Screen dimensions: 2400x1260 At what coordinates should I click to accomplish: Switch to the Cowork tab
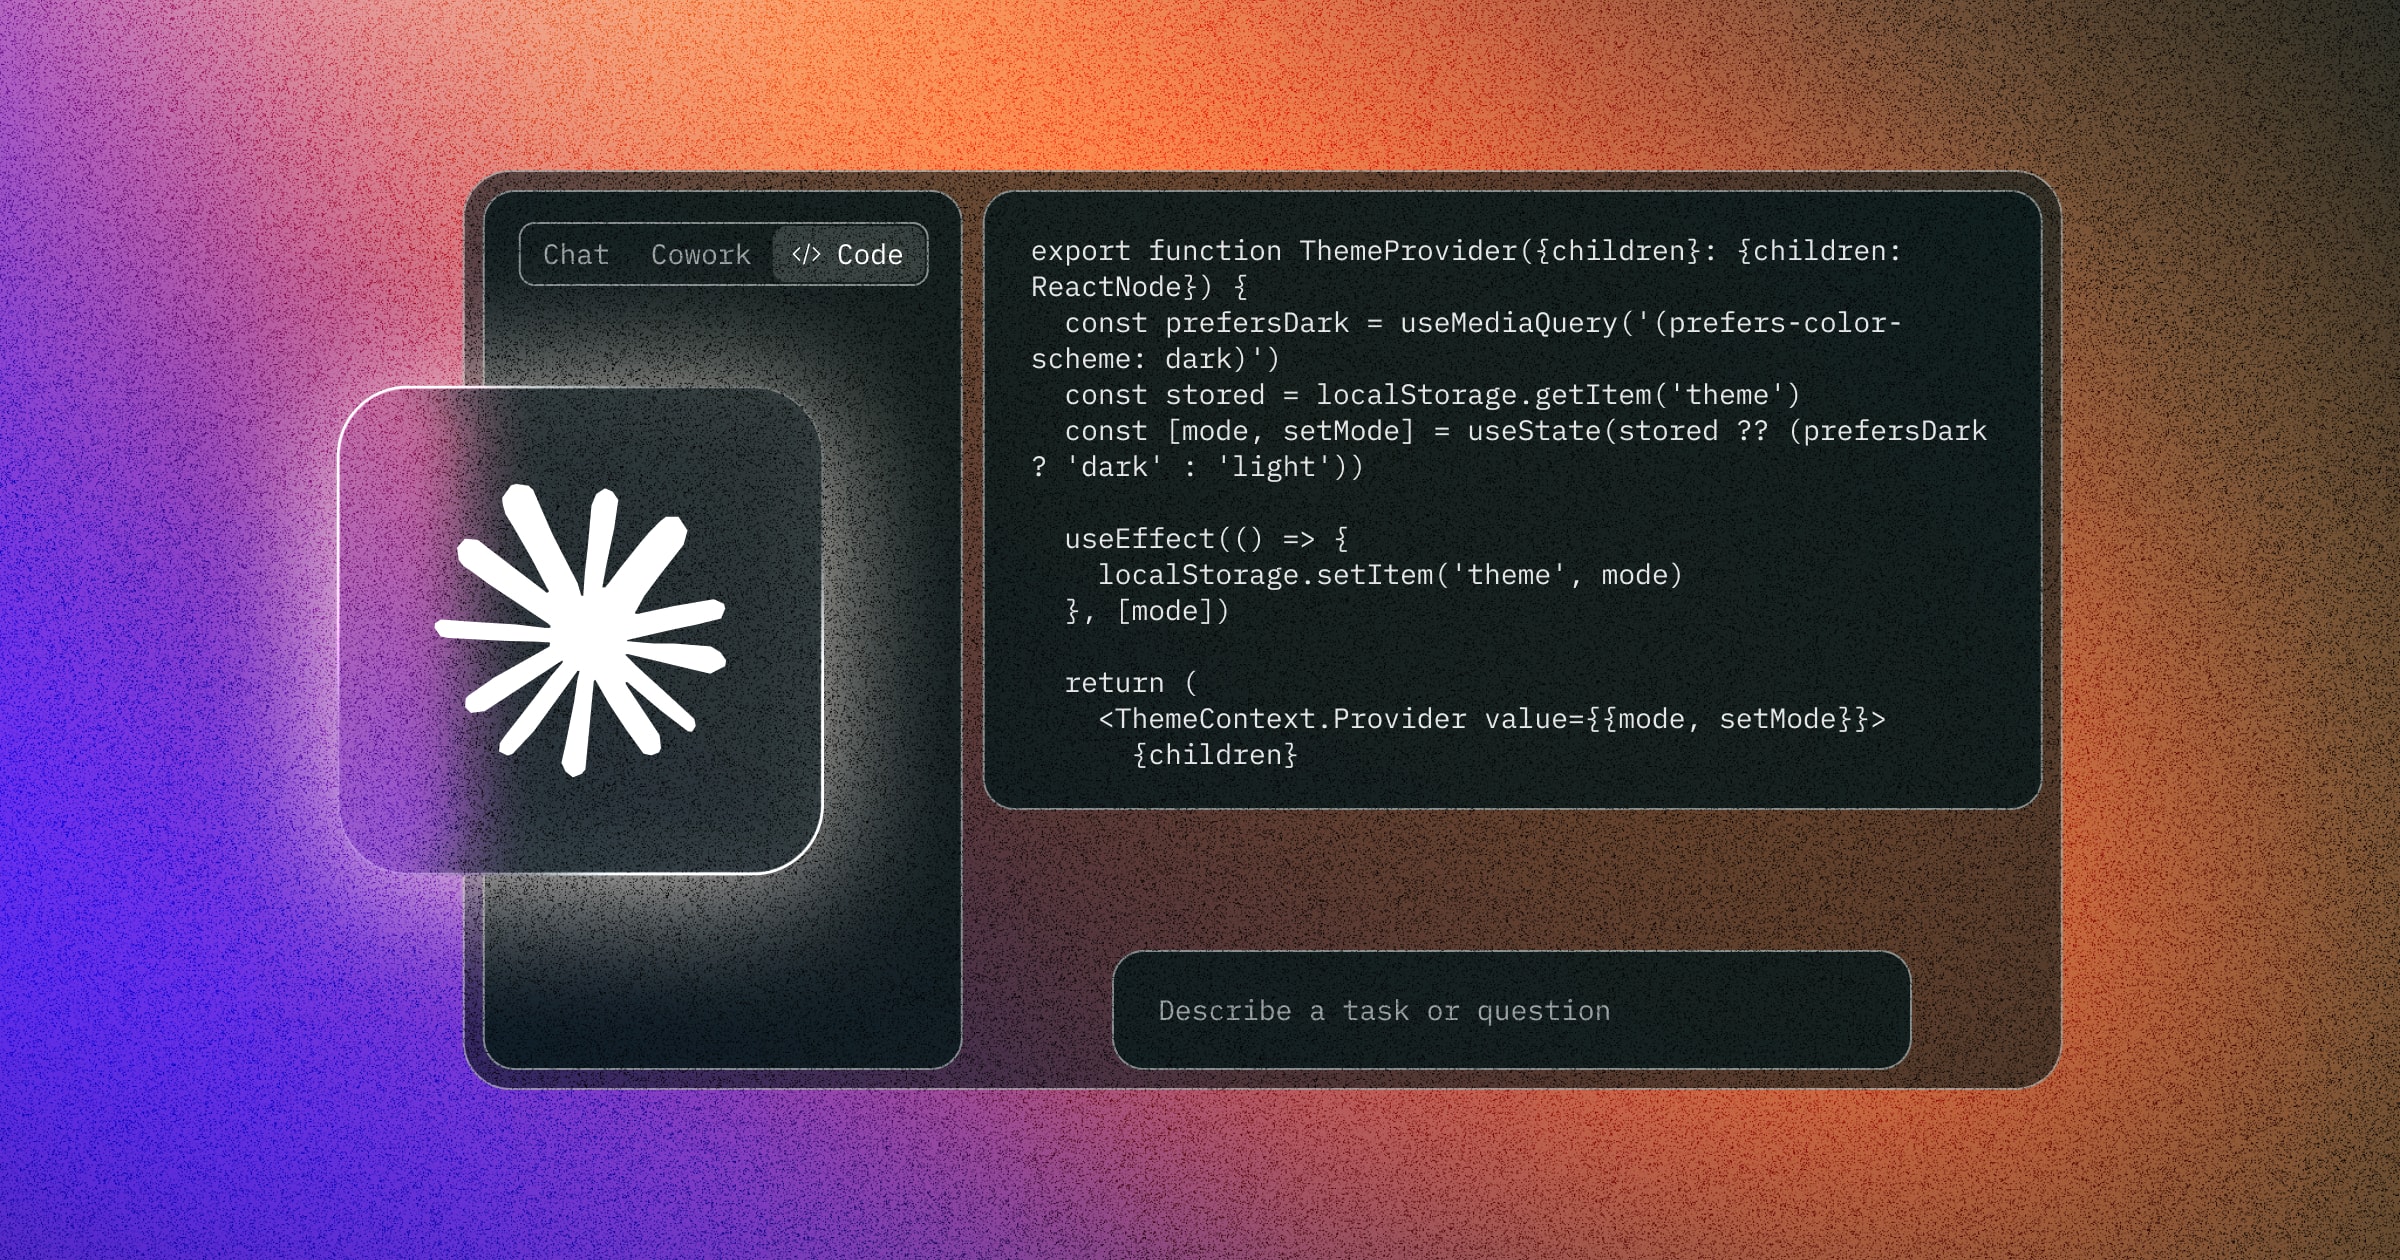click(700, 255)
